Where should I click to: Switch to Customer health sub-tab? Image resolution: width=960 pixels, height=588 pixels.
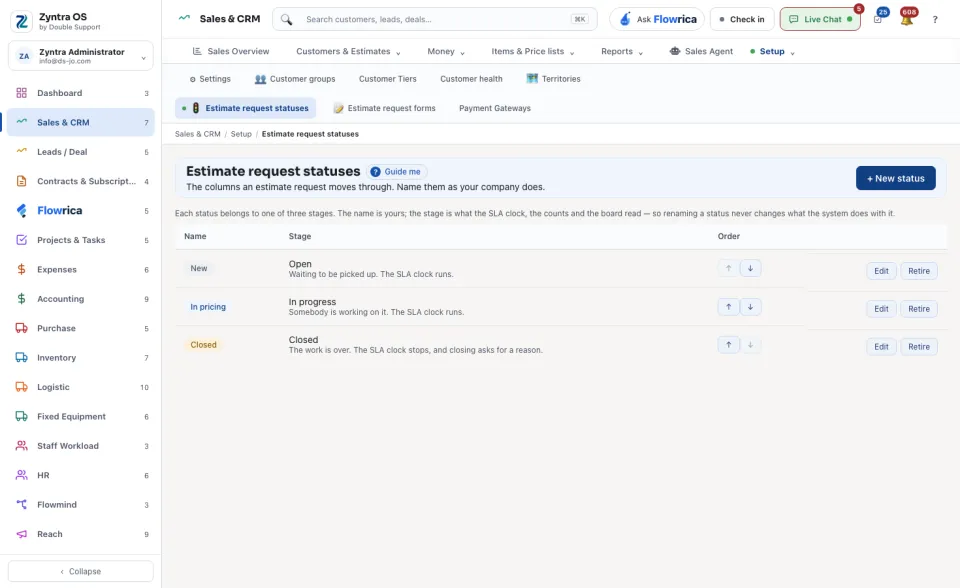click(x=471, y=79)
